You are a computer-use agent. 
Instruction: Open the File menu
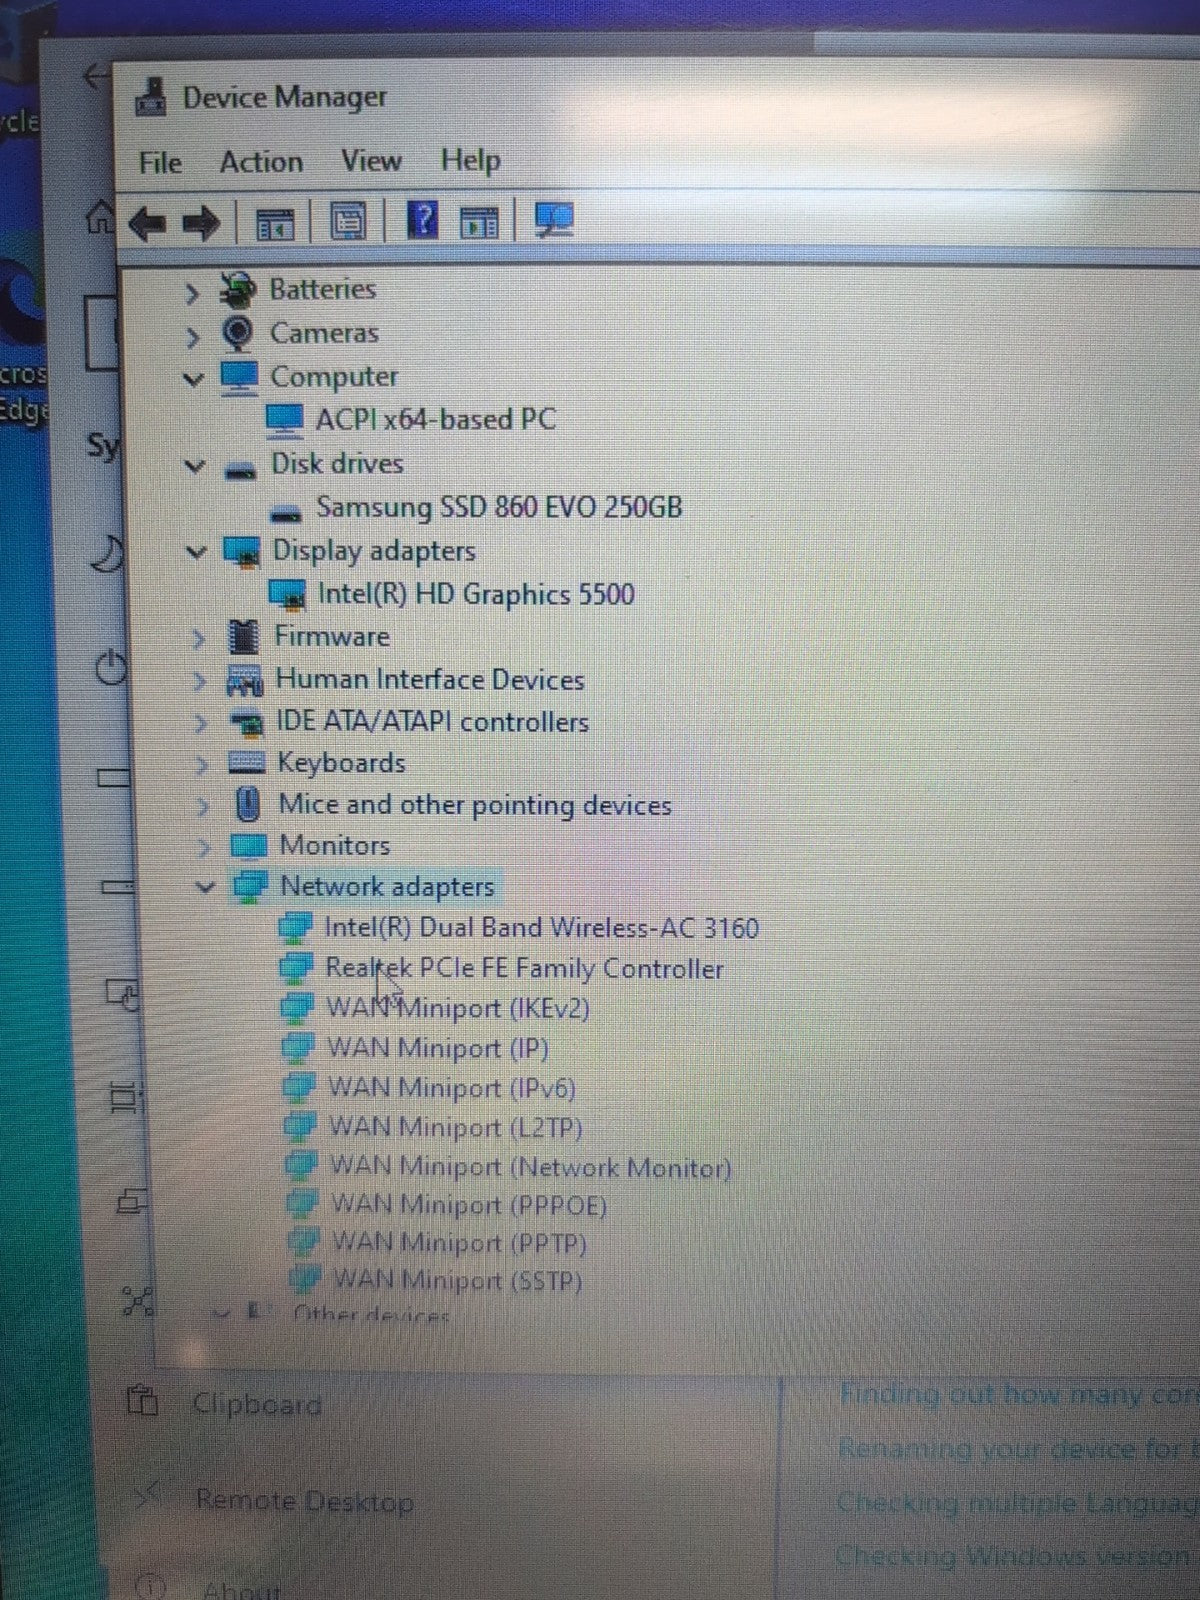pyautogui.click(x=160, y=162)
